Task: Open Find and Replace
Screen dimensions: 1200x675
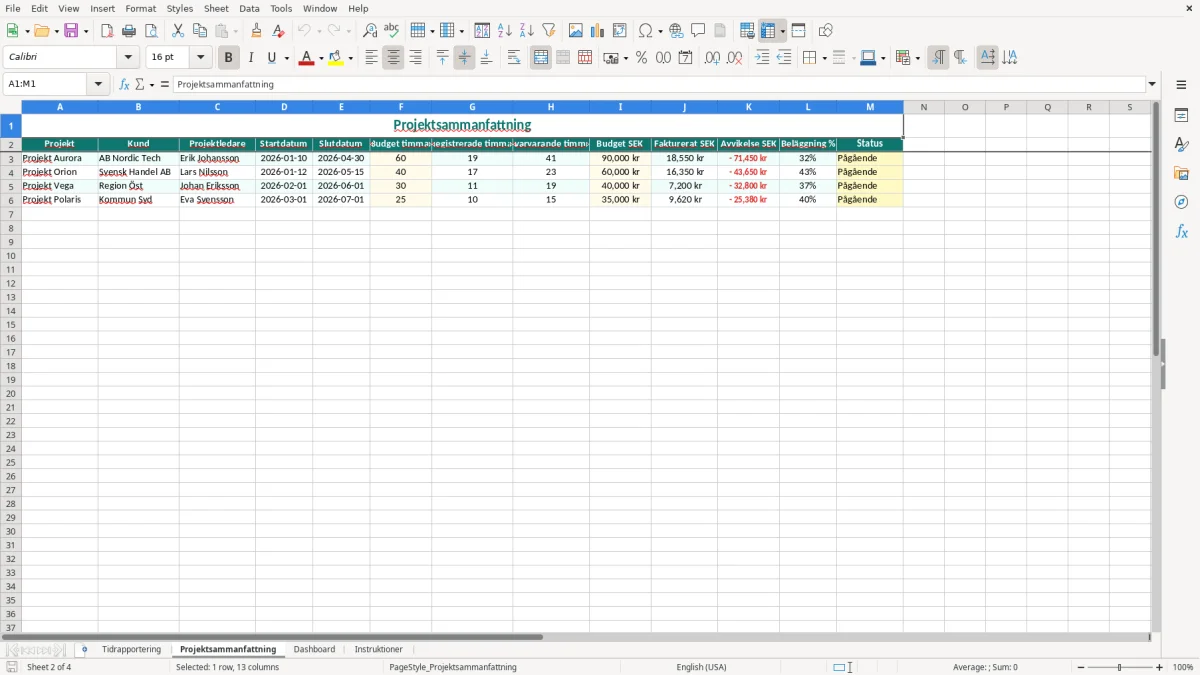Action: [x=370, y=31]
